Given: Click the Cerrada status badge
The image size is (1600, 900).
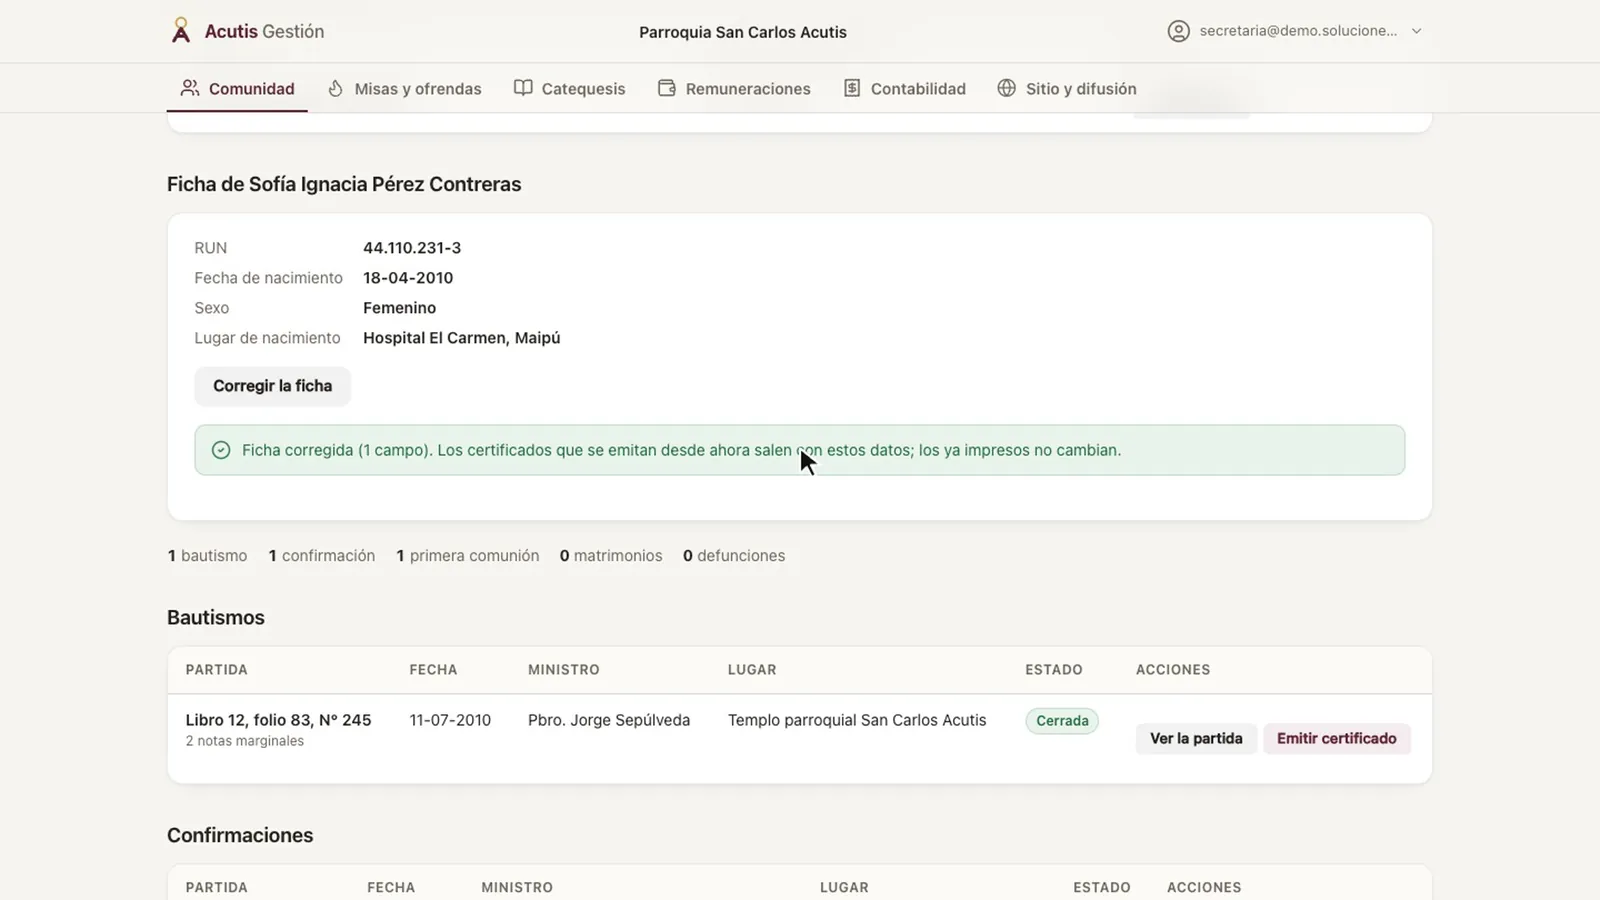Looking at the screenshot, I should coord(1062,721).
